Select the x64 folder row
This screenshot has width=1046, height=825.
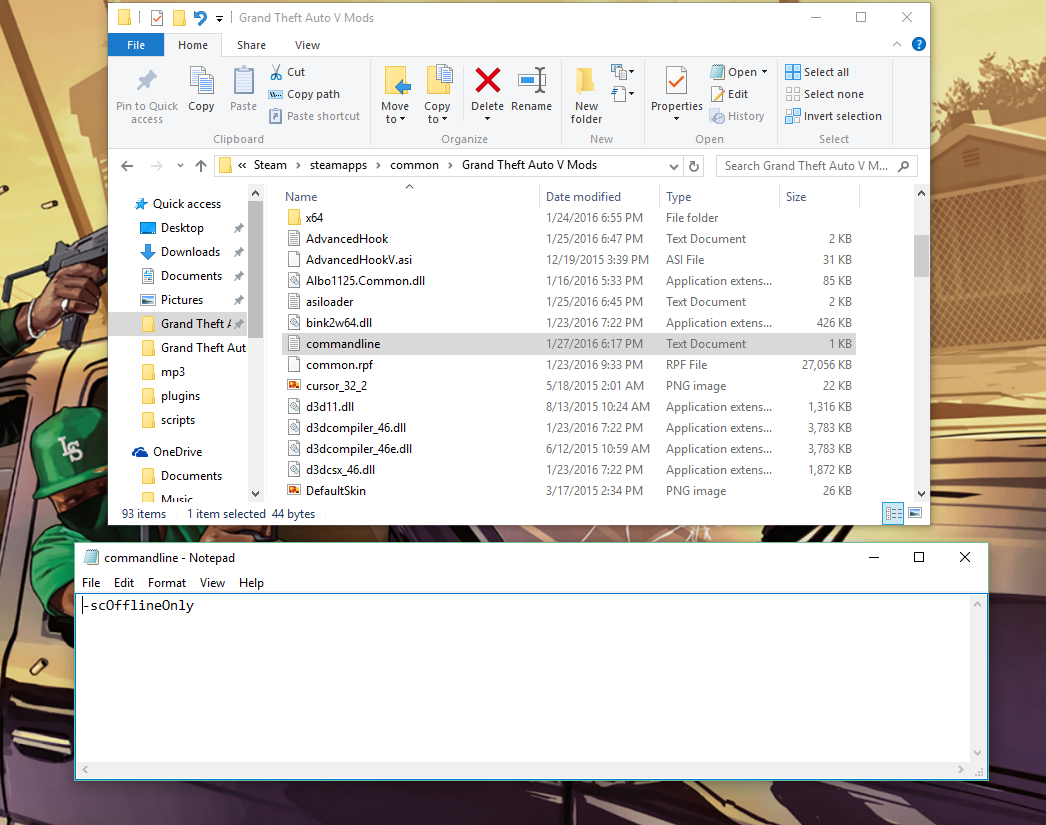[569, 218]
